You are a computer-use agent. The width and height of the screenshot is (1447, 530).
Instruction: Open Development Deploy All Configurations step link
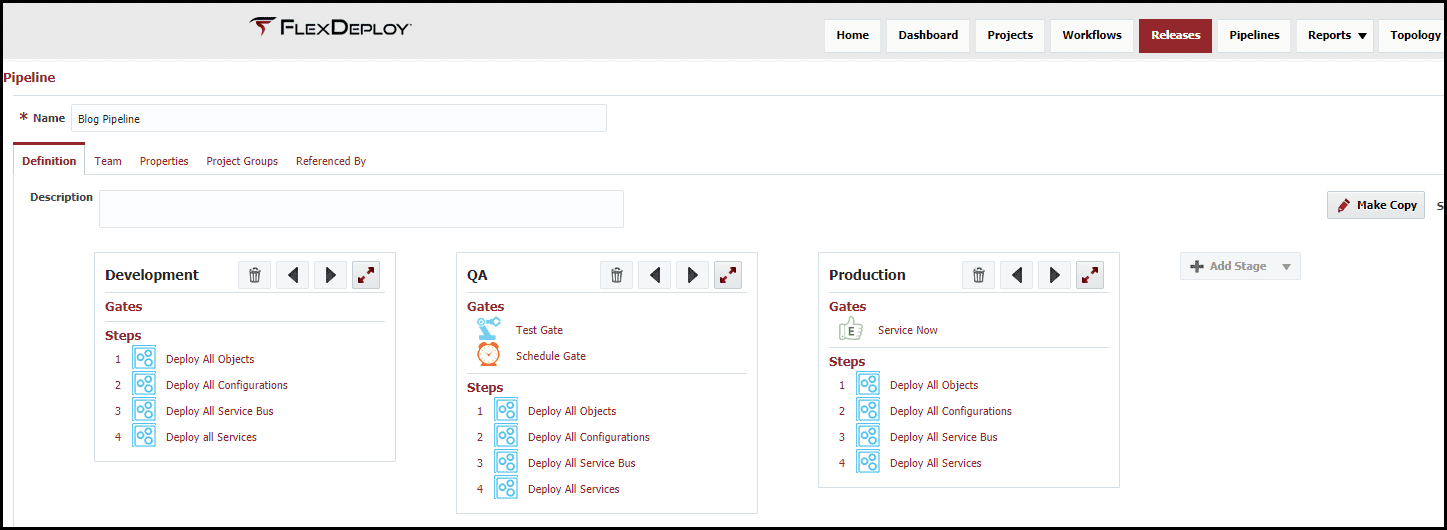(227, 385)
